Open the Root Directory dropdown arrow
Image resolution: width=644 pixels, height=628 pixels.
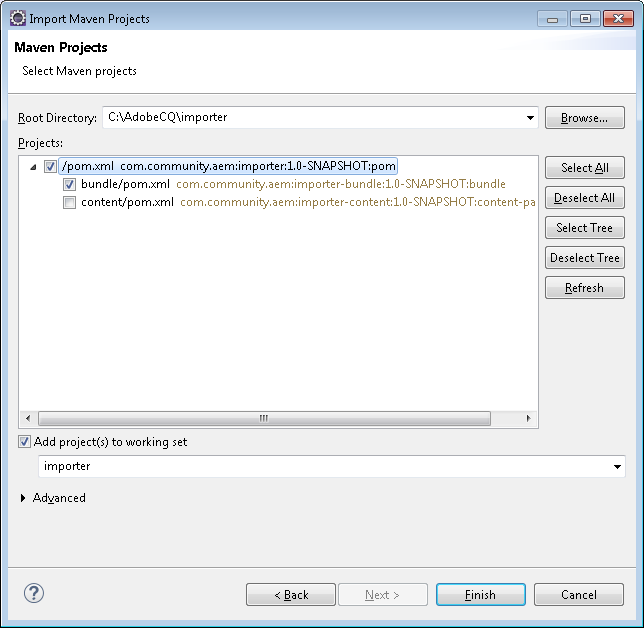coord(530,118)
